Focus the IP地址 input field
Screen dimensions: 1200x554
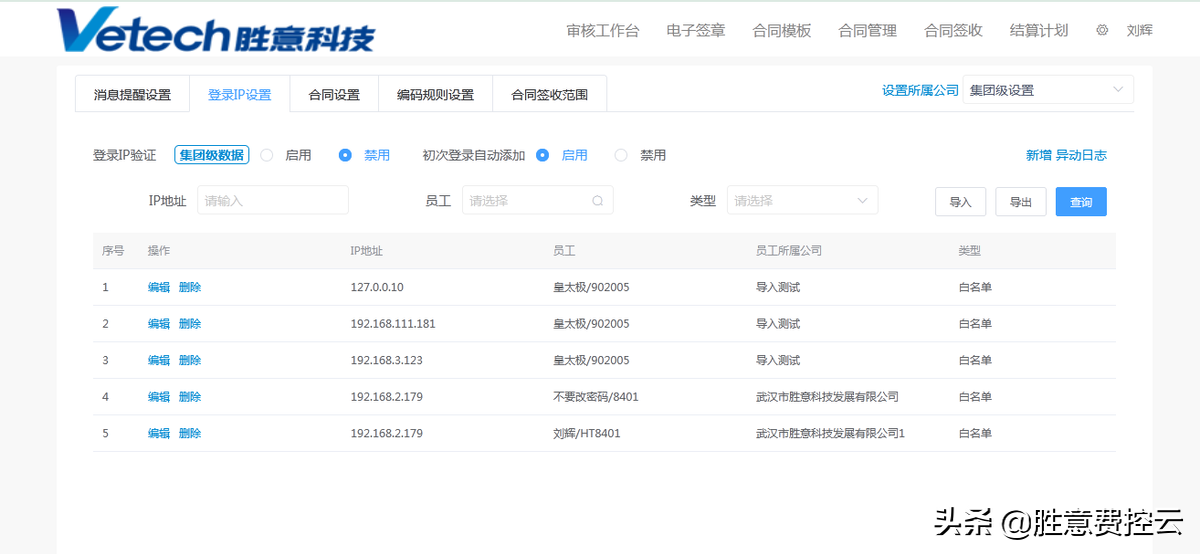pyautogui.click(x=273, y=200)
